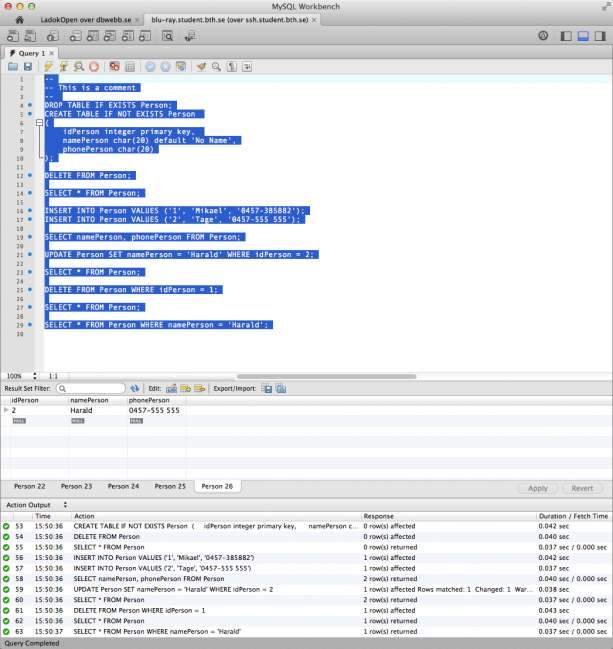The height and width of the screenshot is (649, 613).
Task: Open find panel magnifier icon
Action: point(216,67)
